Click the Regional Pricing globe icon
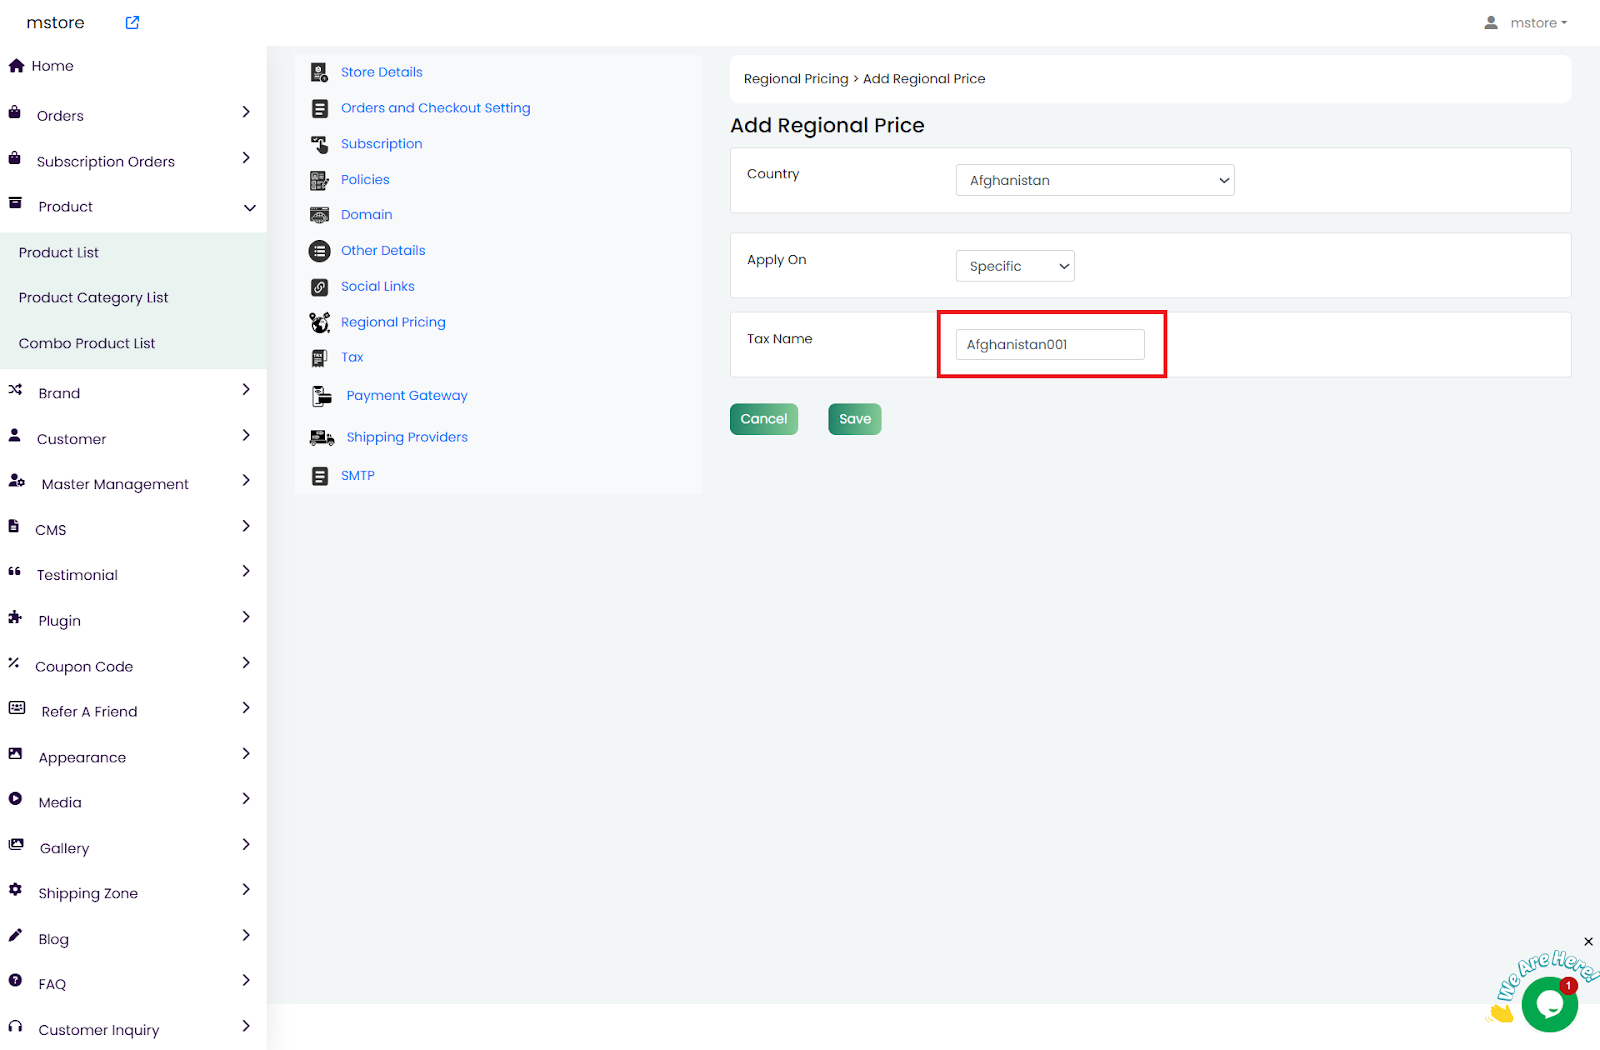This screenshot has width=1600, height=1050. [319, 322]
